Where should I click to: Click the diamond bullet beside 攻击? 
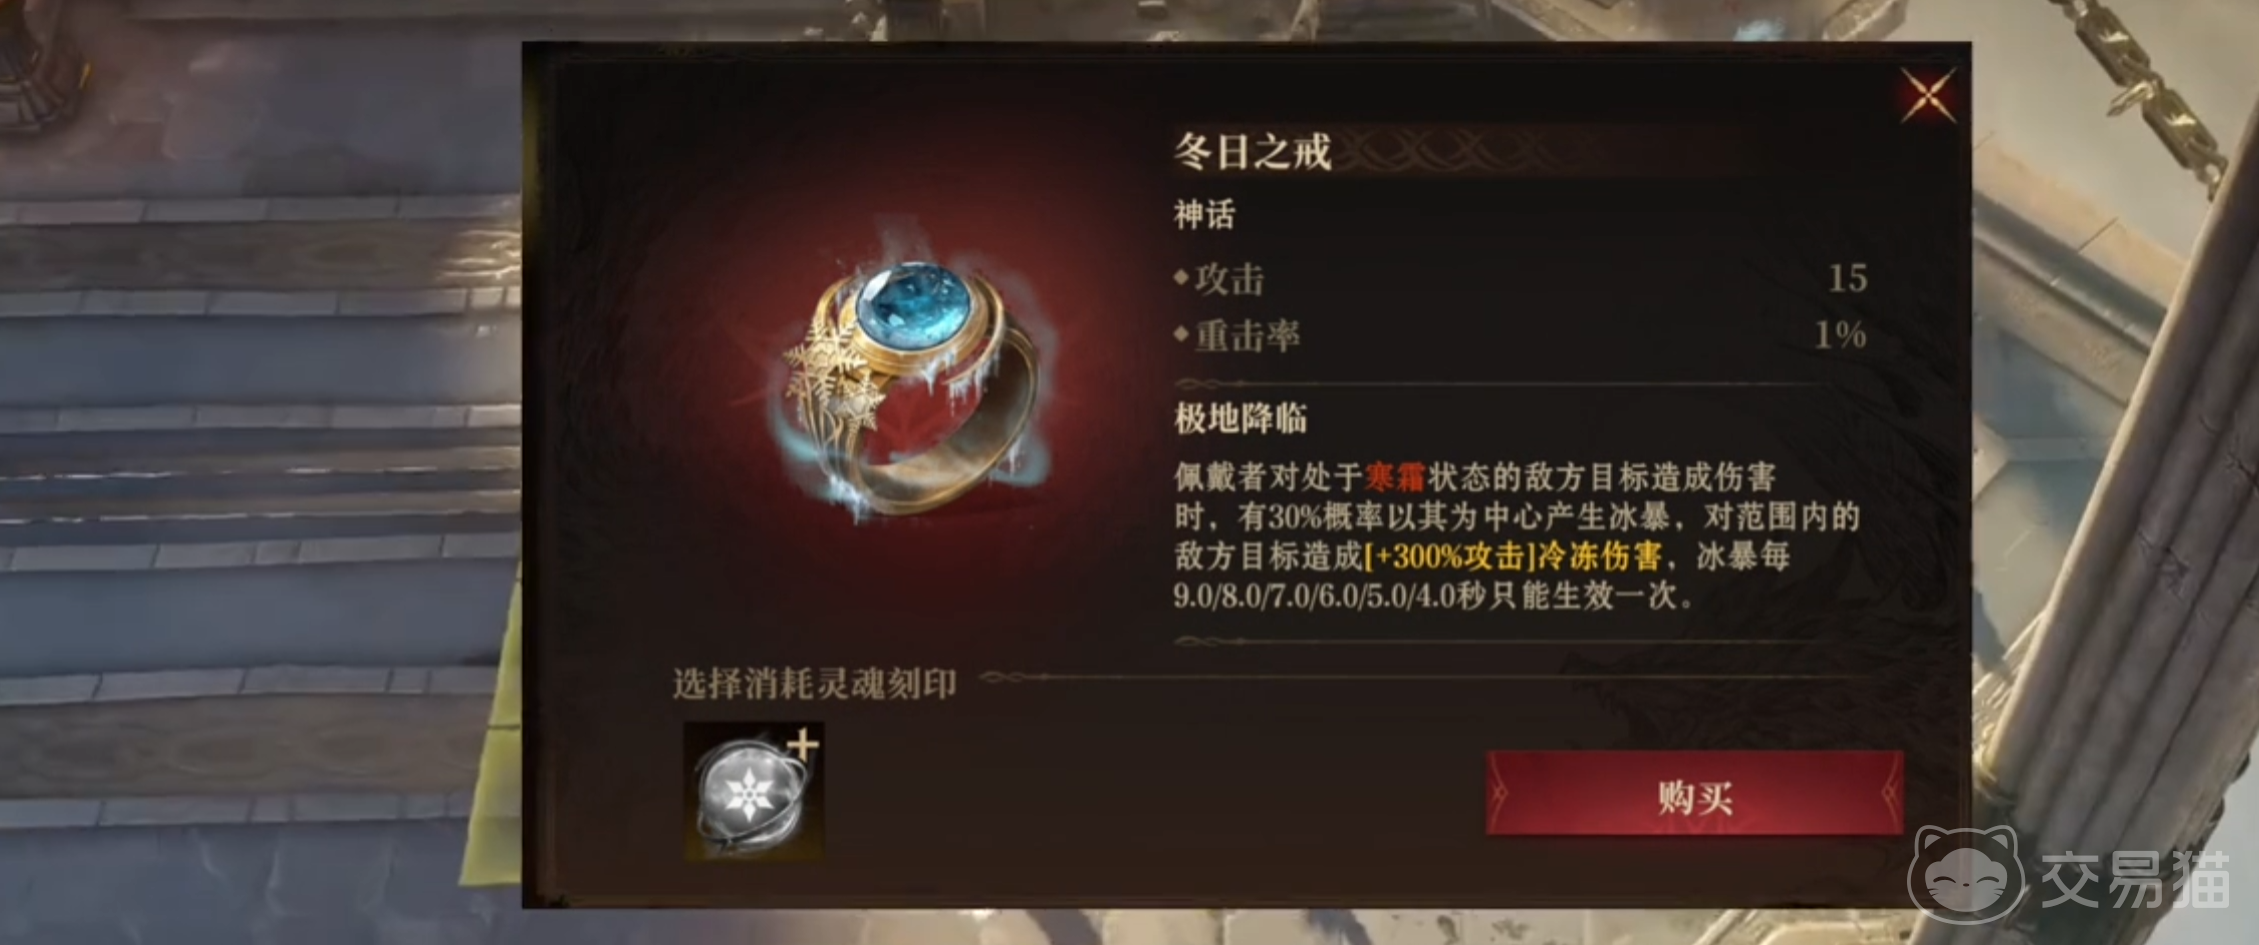1181,277
